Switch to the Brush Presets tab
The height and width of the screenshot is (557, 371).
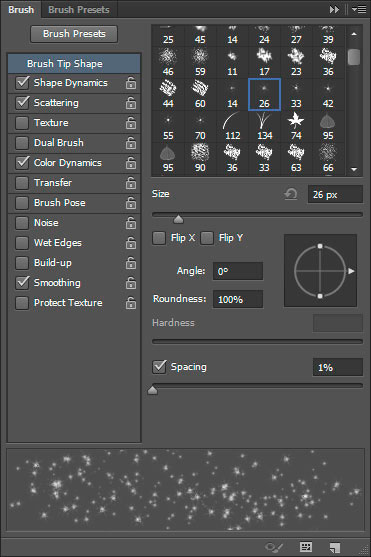pyautogui.click(x=79, y=10)
